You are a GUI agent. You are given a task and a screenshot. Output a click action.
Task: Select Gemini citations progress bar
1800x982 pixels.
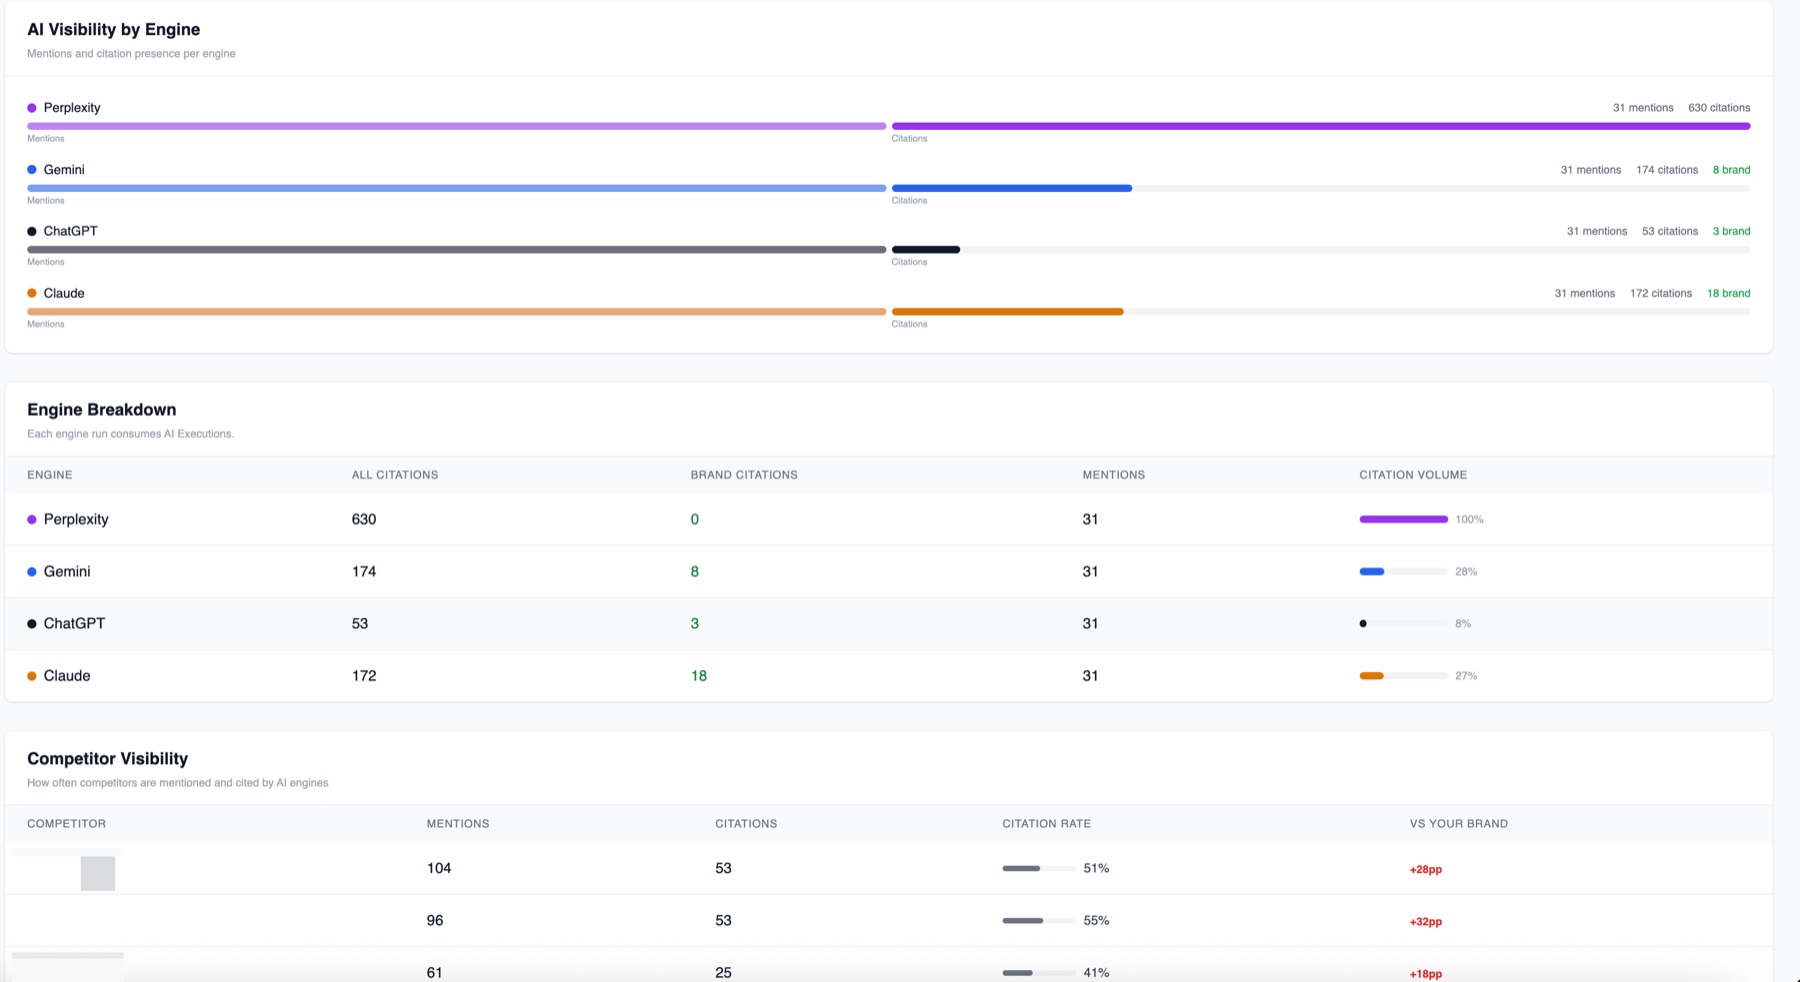1321,188
